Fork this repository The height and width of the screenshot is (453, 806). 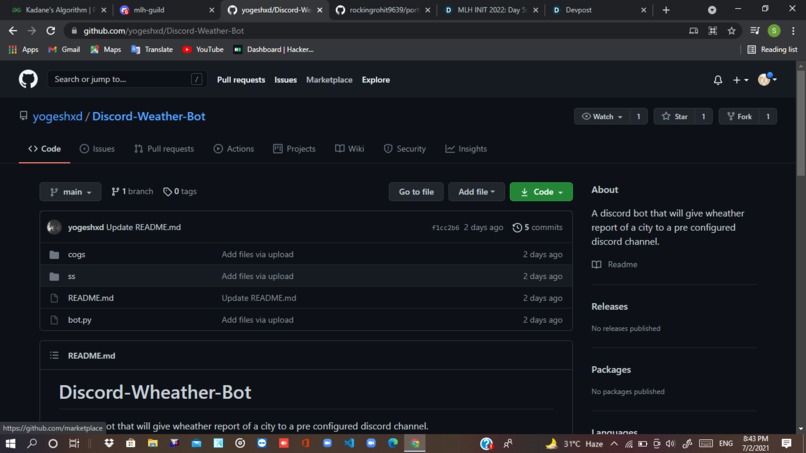click(x=739, y=117)
